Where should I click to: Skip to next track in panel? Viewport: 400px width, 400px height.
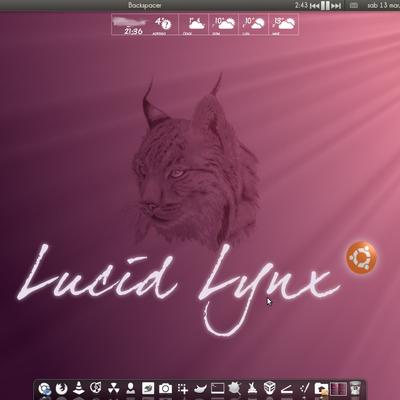(336, 6)
